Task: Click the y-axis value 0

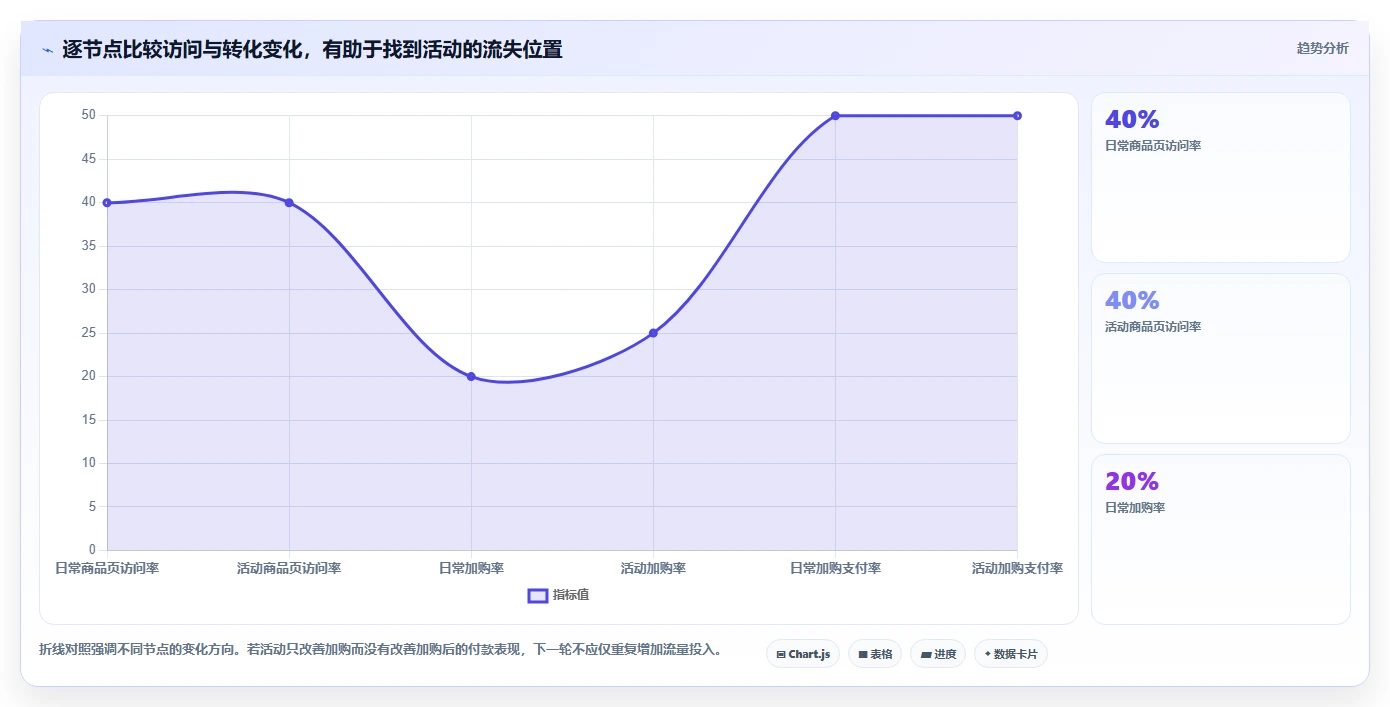Action: click(x=92, y=550)
